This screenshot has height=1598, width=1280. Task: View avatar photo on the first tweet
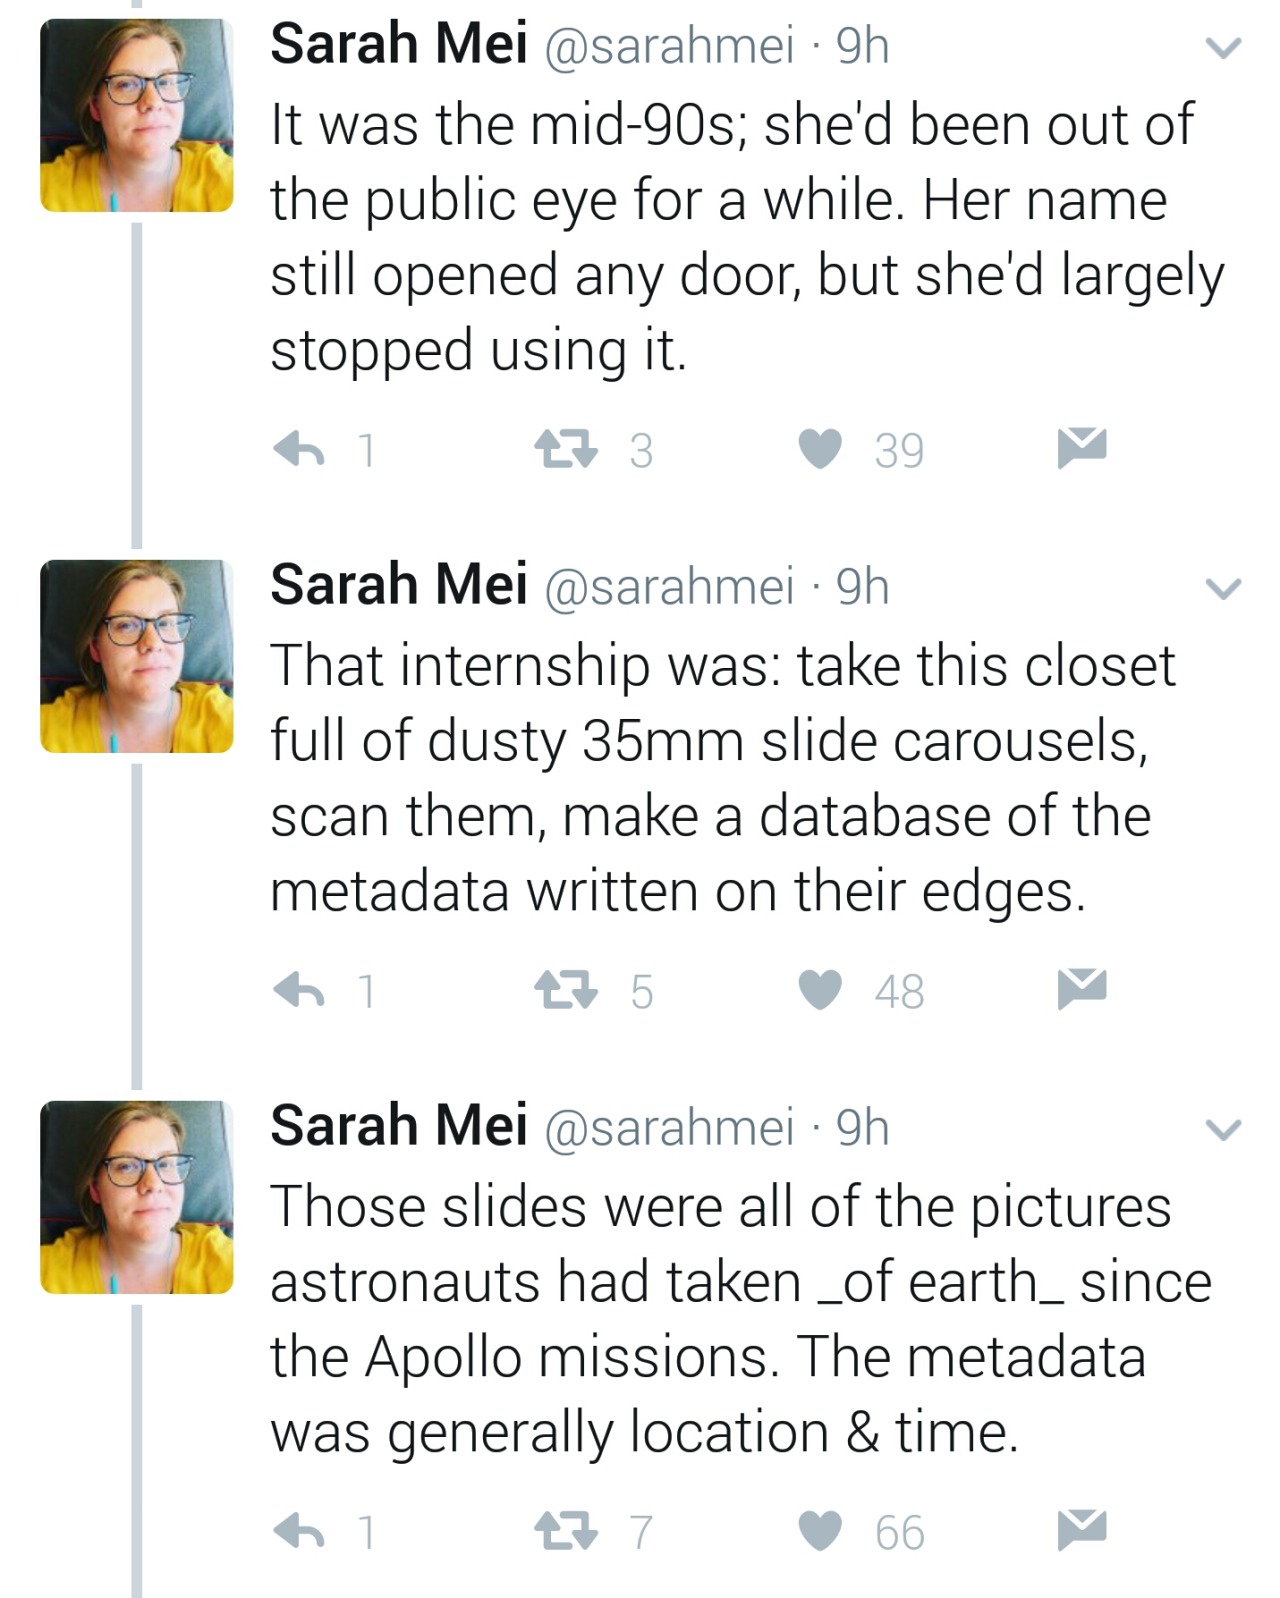point(136,115)
